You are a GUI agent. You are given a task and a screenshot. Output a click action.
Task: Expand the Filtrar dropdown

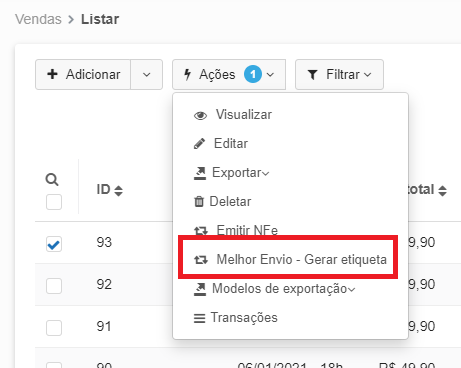[x=339, y=74]
